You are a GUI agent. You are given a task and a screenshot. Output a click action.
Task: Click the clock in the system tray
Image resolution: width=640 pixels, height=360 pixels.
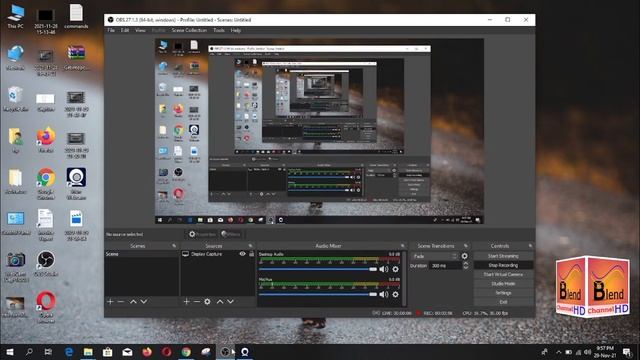(x=605, y=352)
